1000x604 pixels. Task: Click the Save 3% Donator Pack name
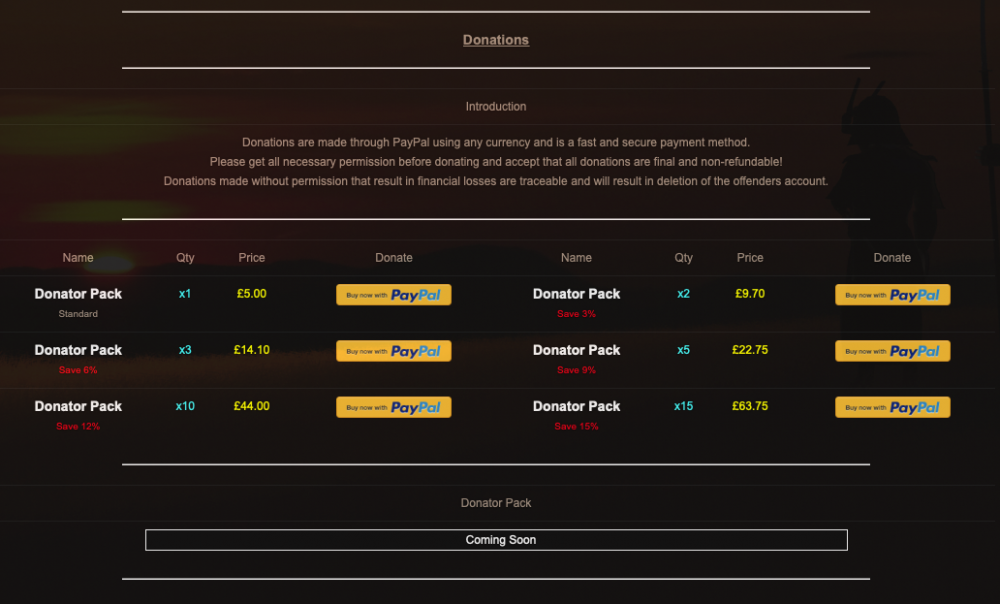(576, 294)
